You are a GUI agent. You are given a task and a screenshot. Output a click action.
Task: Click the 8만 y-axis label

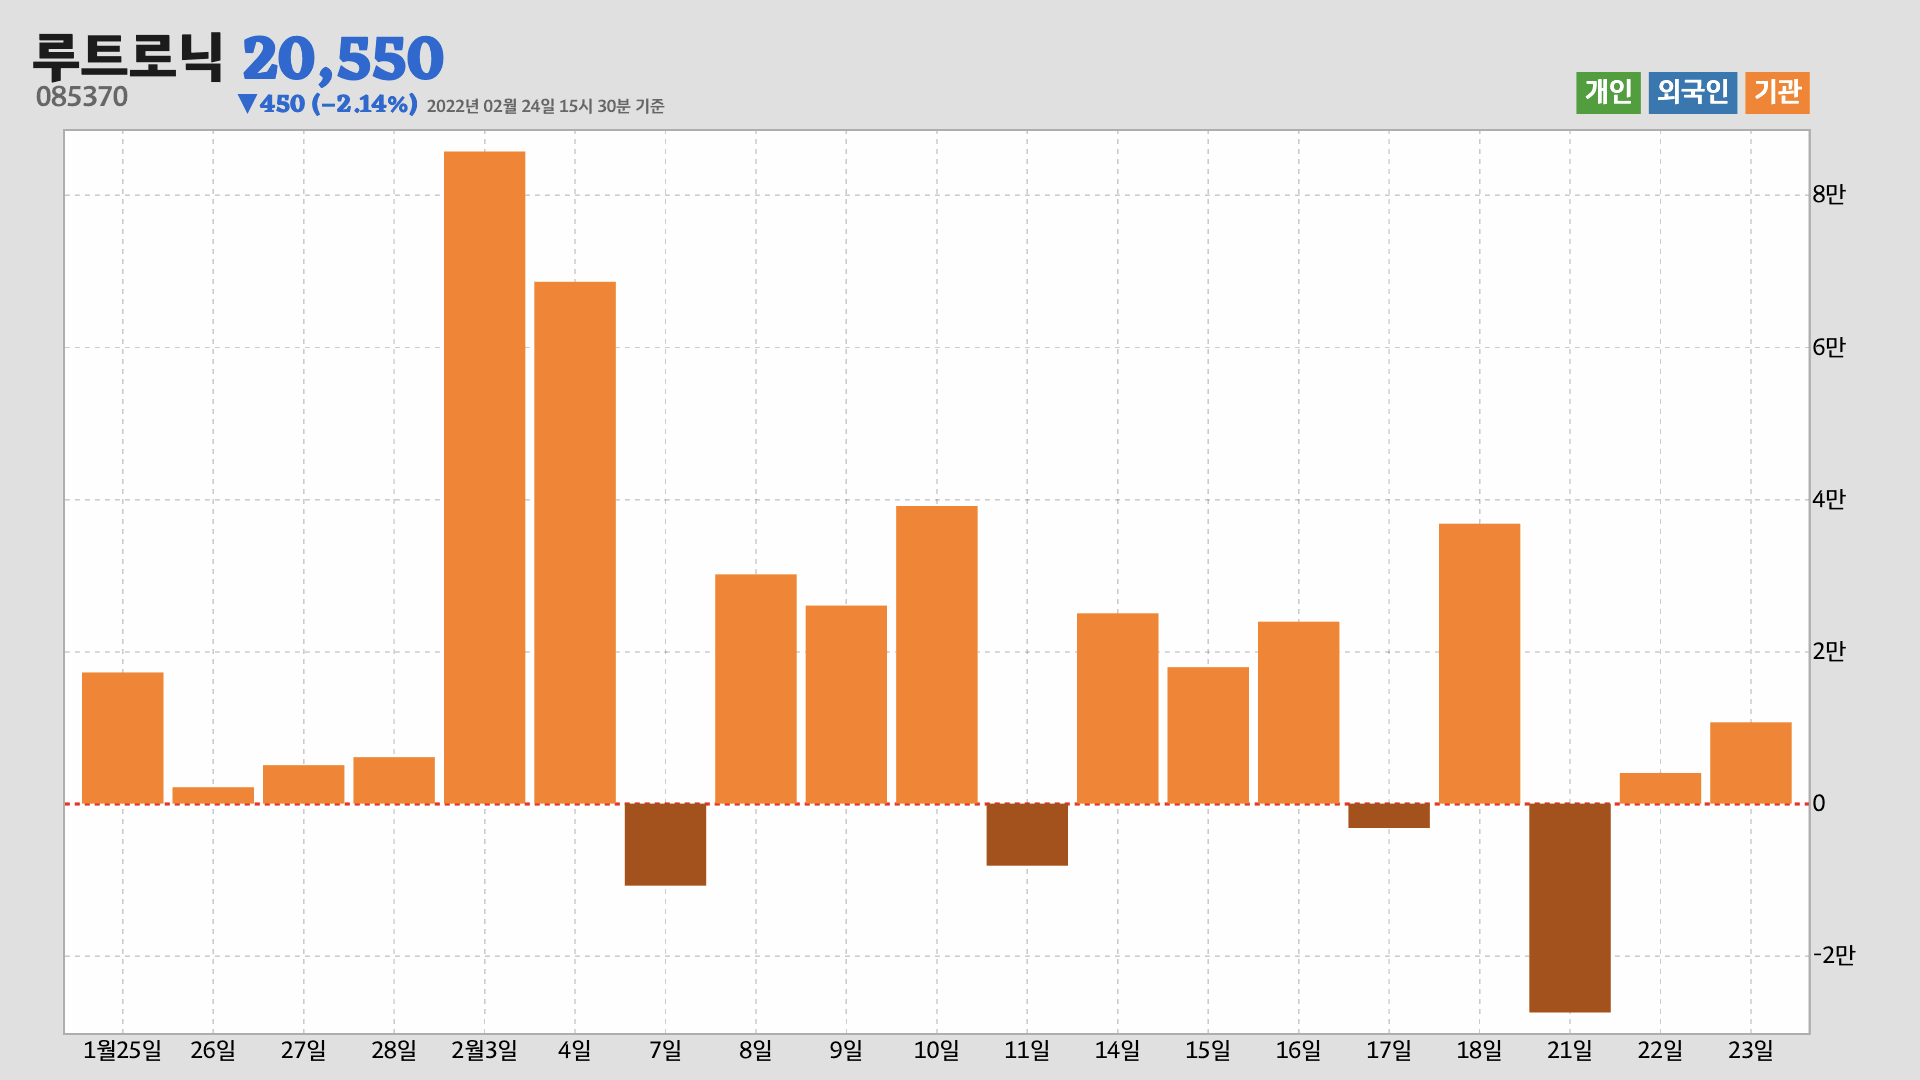click(x=1829, y=195)
